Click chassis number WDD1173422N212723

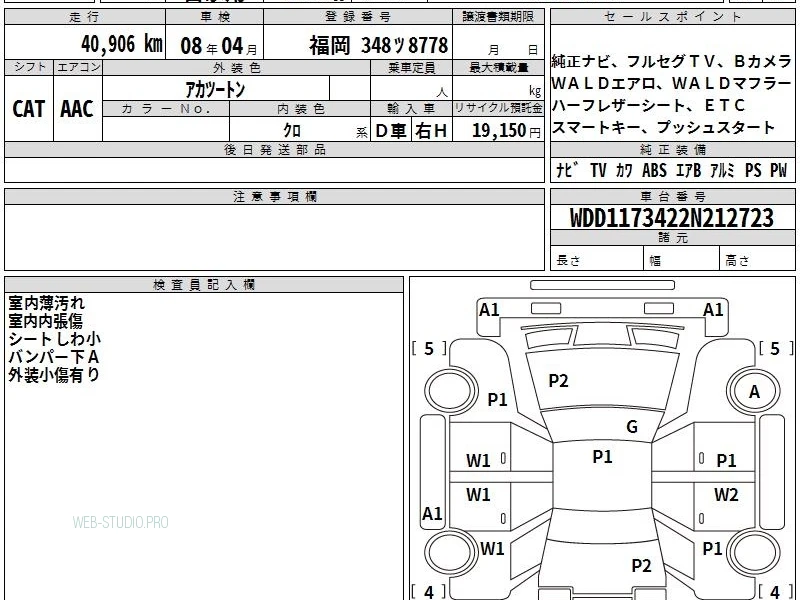click(x=672, y=218)
